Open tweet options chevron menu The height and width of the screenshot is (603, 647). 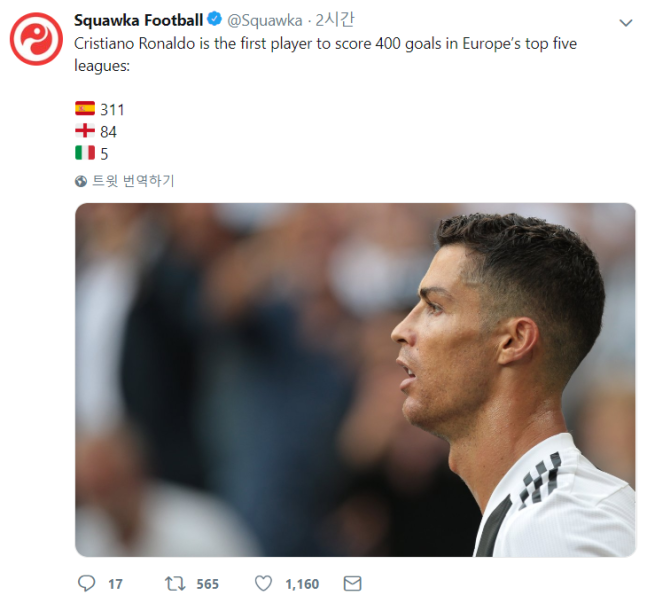coord(626,23)
